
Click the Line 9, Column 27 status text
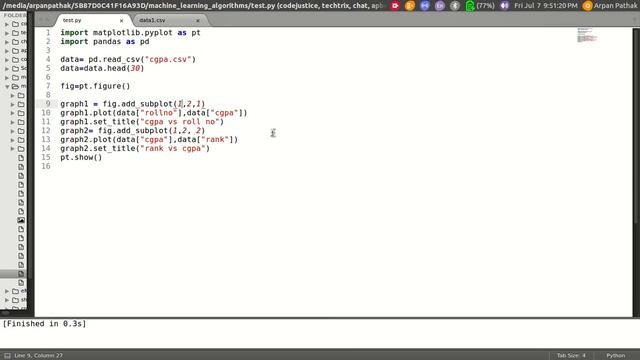click(38, 356)
